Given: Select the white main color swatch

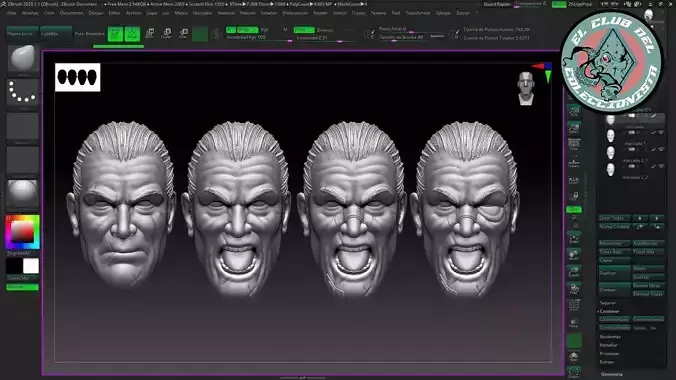Looking at the screenshot, I should point(31,266).
